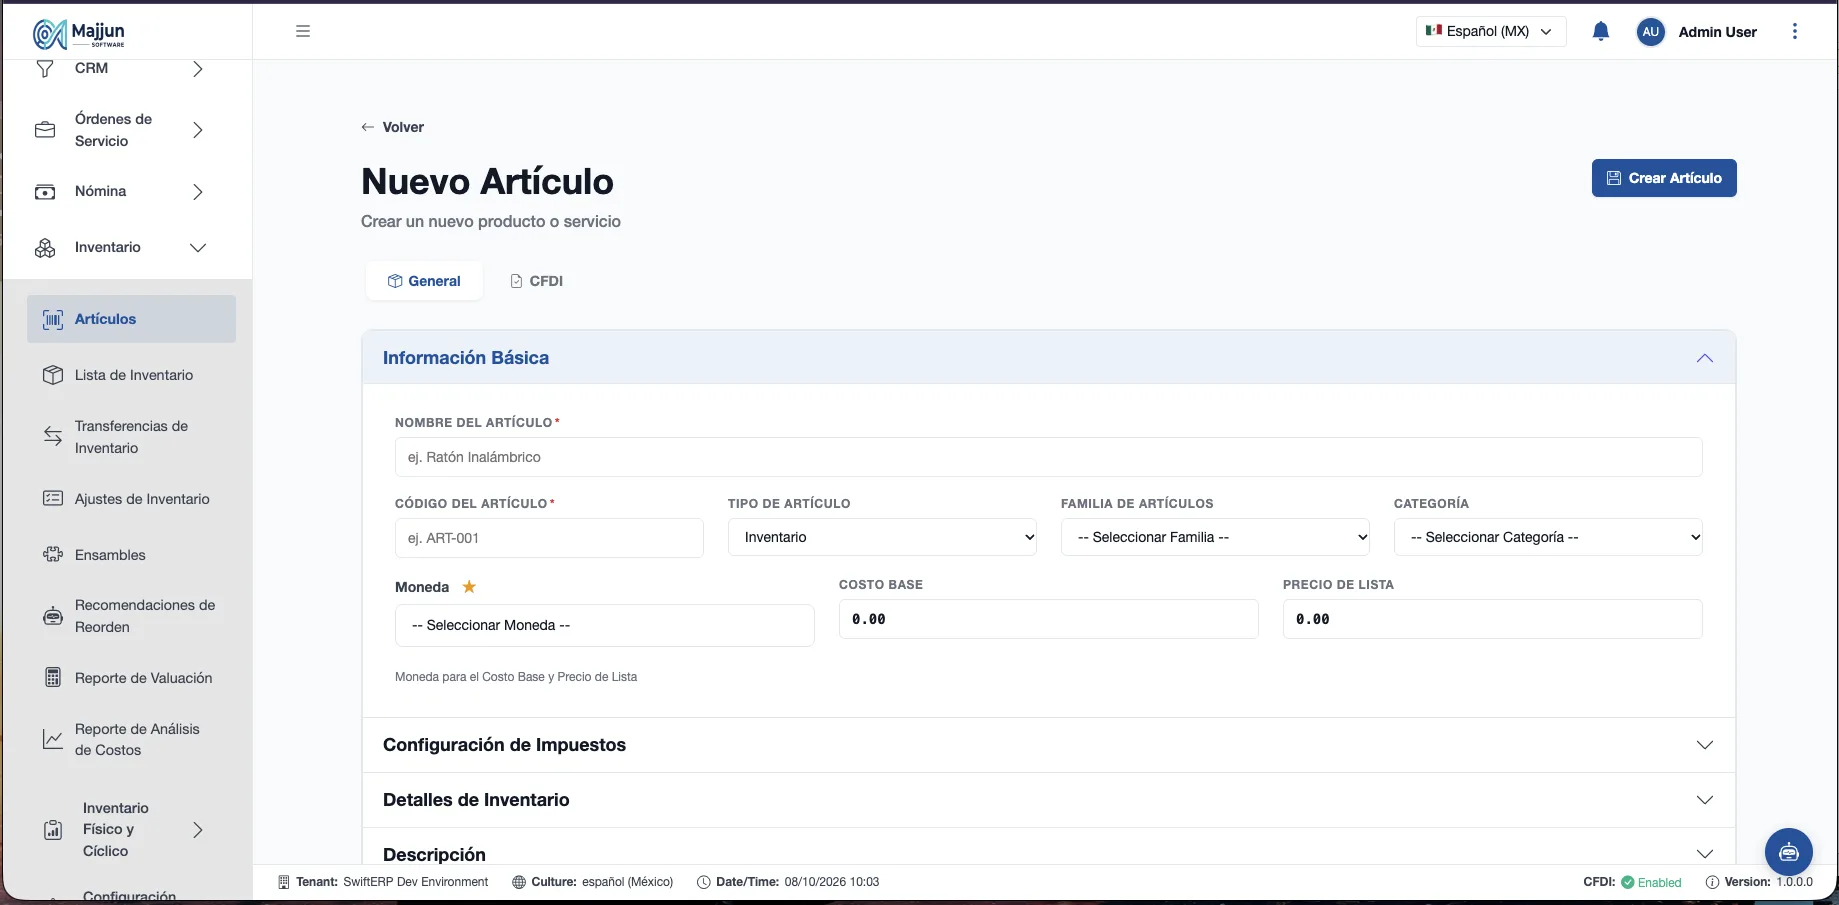
Task: Switch to the General tab
Action: click(x=424, y=281)
